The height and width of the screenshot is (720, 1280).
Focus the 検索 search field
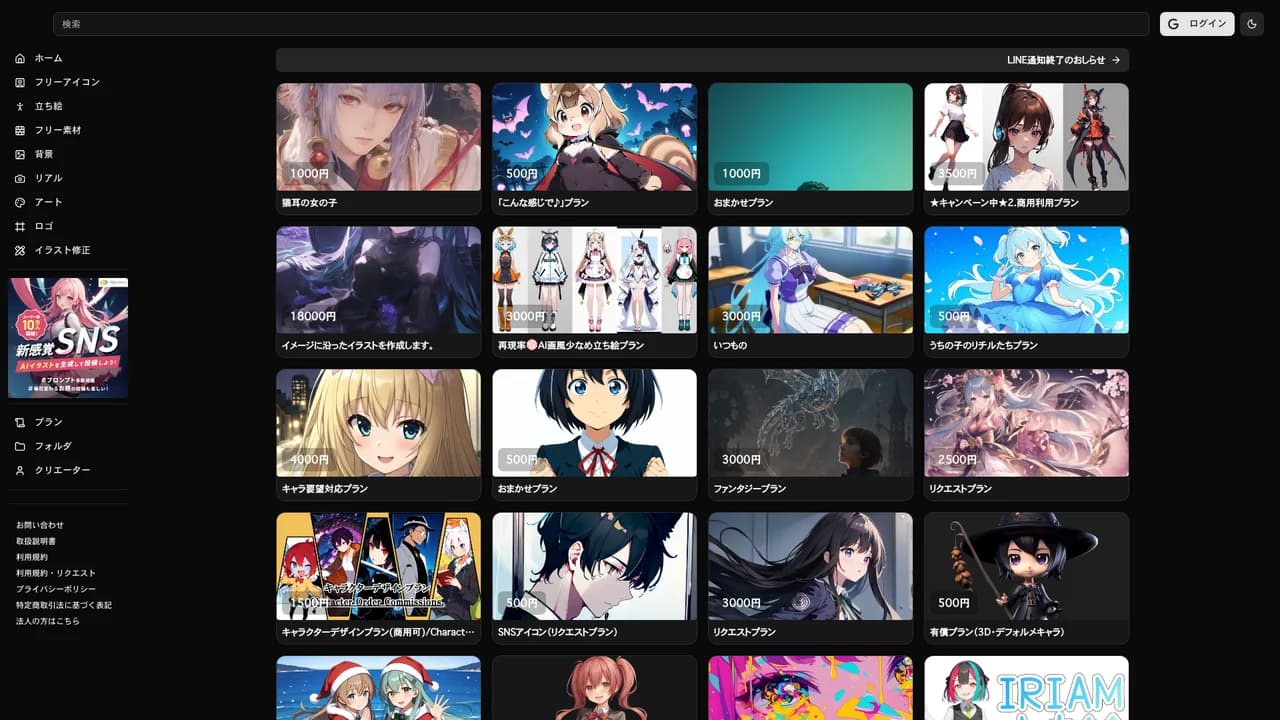601,24
